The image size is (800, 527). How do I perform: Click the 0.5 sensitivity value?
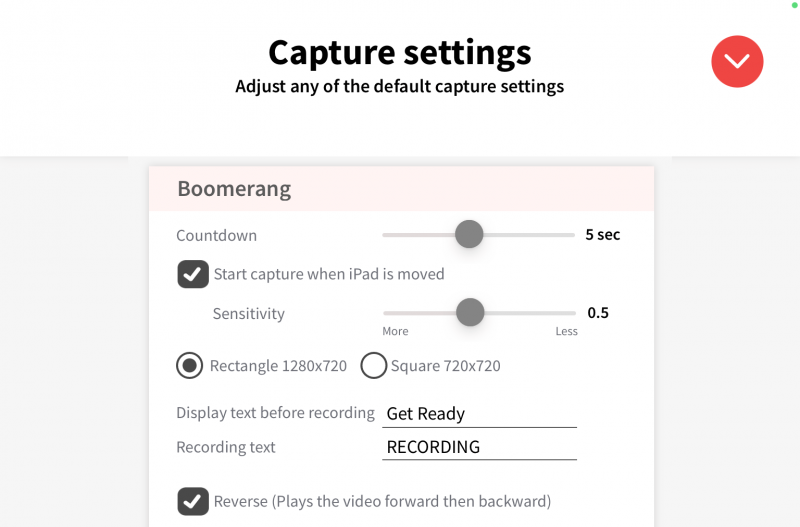598,313
